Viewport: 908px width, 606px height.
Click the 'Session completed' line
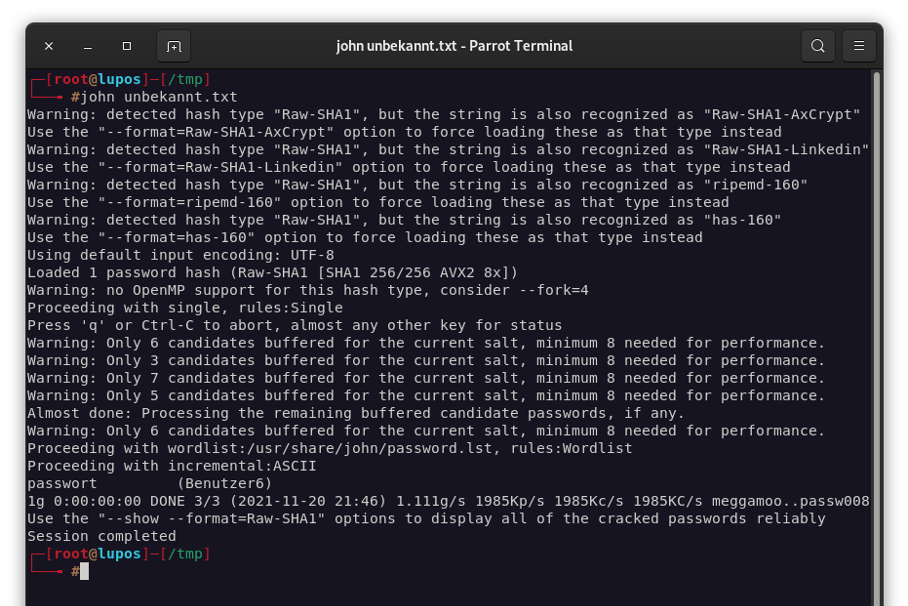101,536
